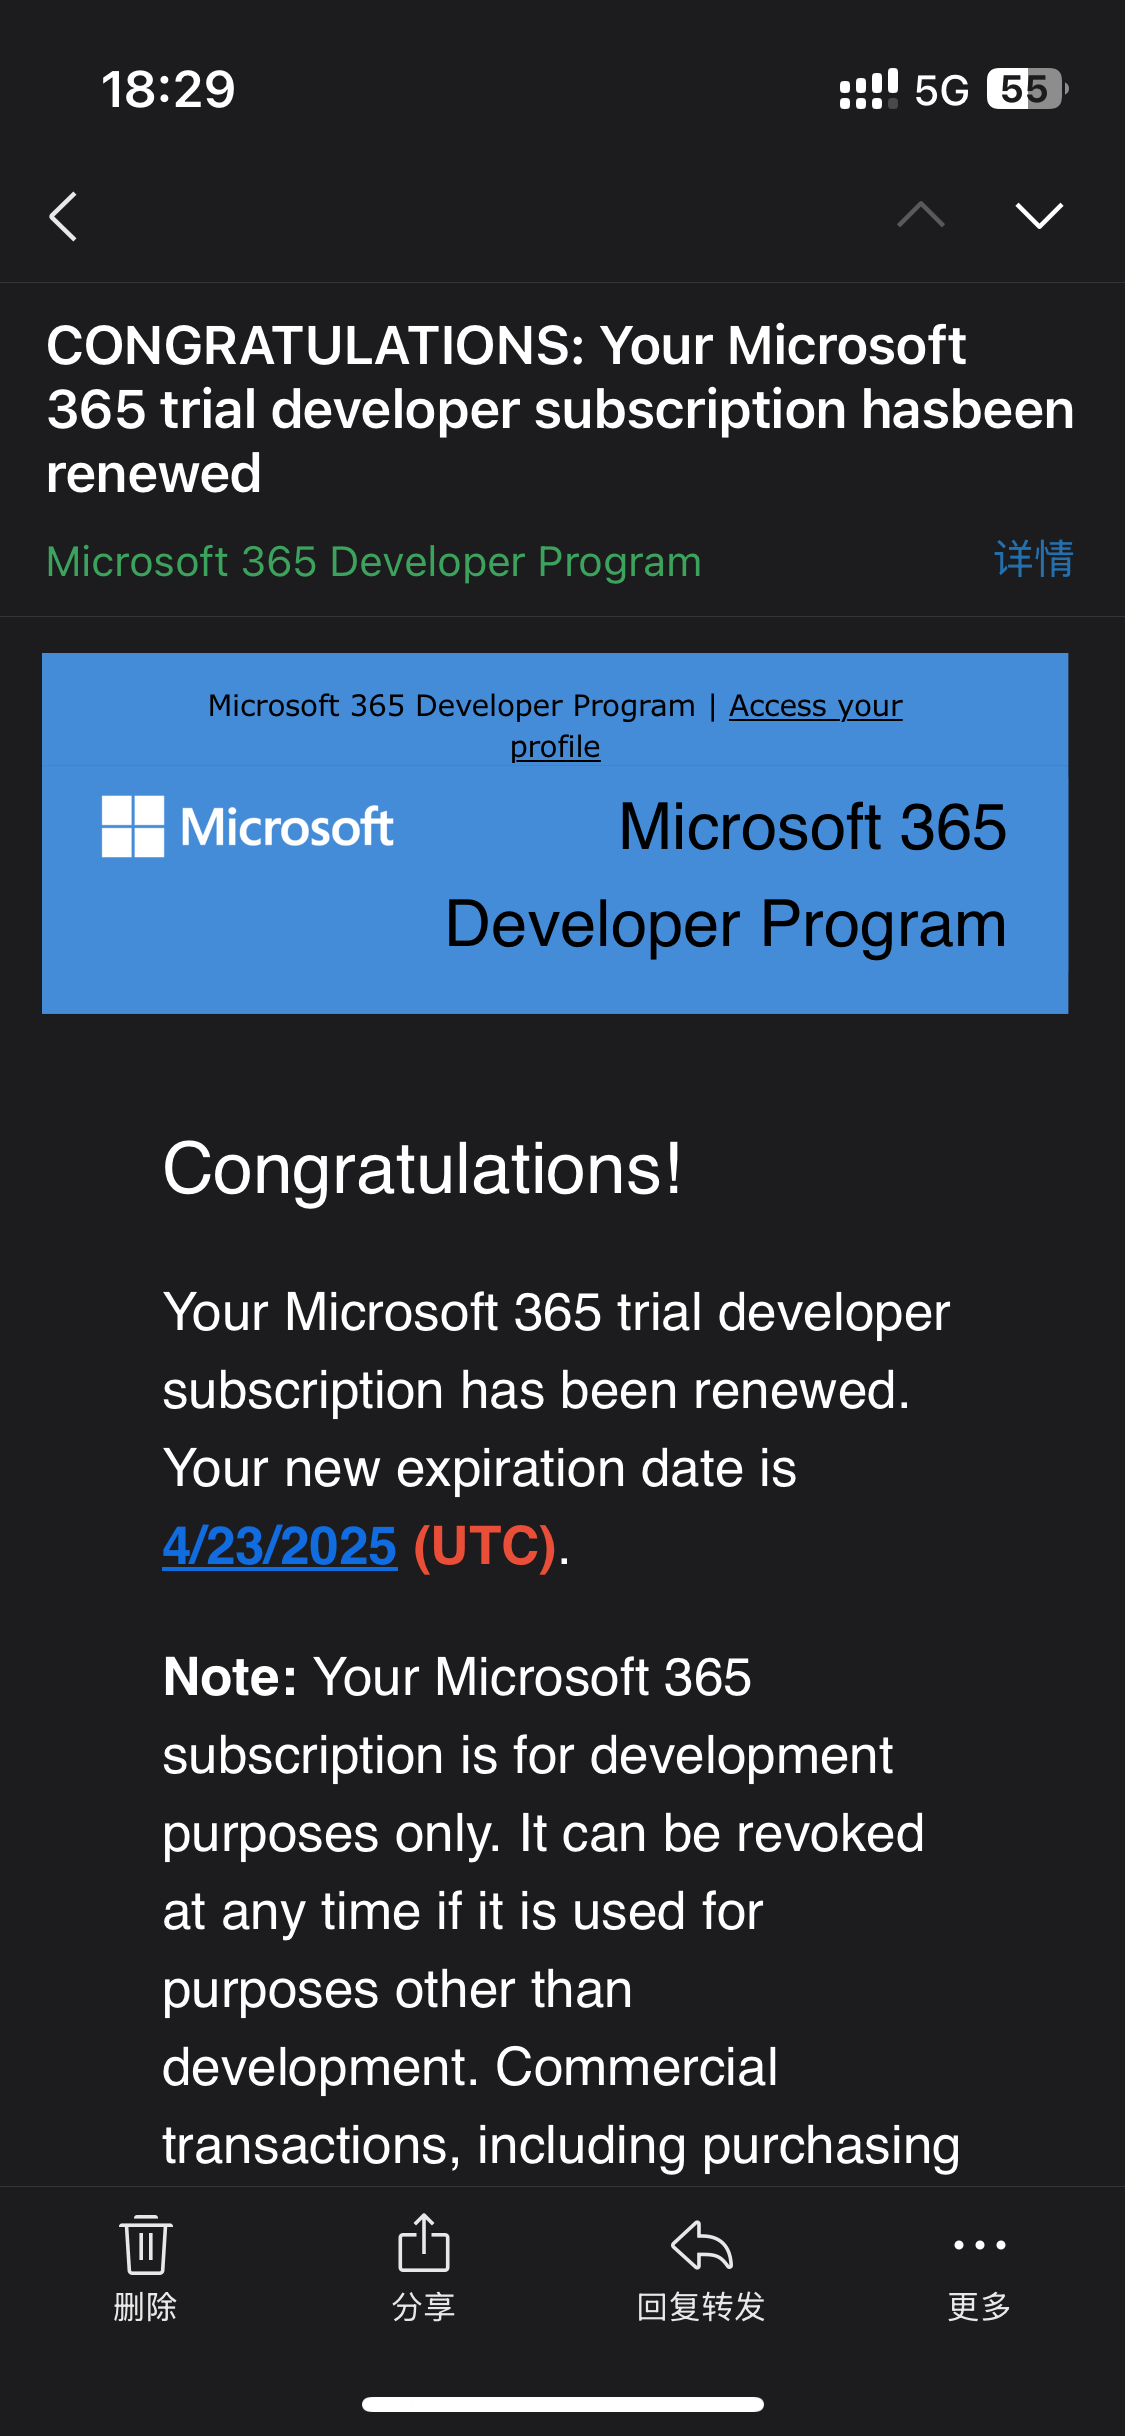Tap the trash can delete icon
Viewport: 1125px width, 2436px height.
coord(146,2245)
